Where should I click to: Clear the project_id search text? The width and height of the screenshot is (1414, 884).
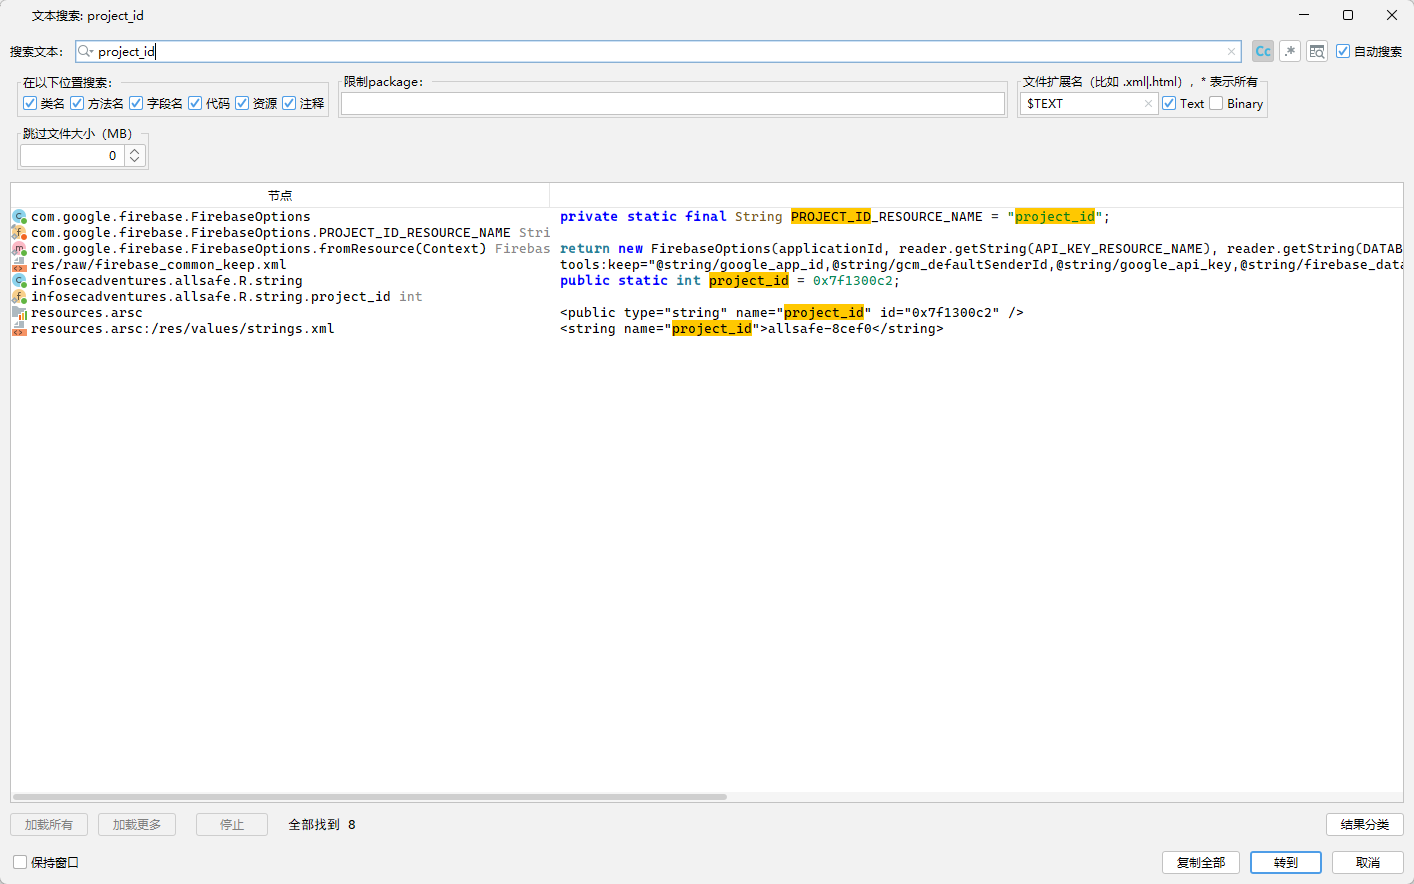(x=1231, y=51)
